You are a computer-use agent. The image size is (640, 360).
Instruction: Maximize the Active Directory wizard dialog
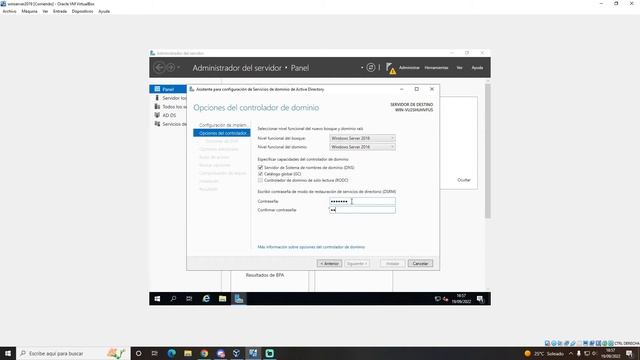417,89
